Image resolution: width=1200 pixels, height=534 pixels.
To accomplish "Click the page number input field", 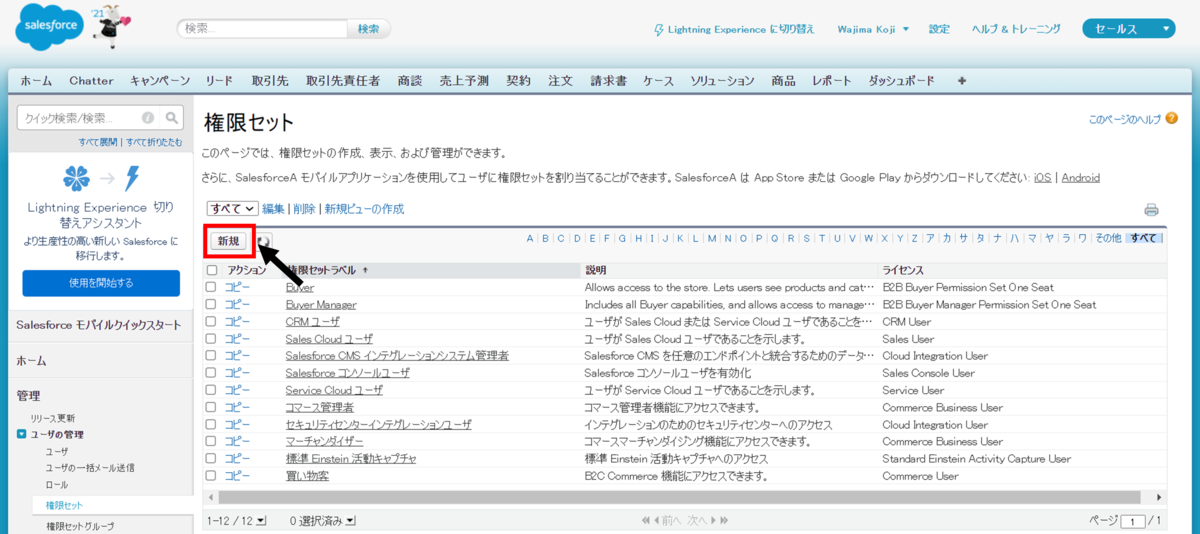I will pyautogui.click(x=1134, y=521).
